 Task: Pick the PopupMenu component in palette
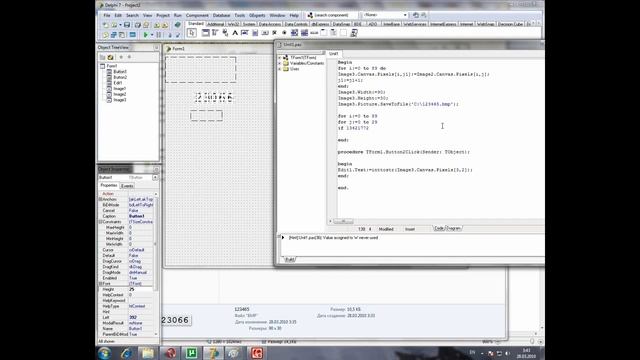coord(225,33)
